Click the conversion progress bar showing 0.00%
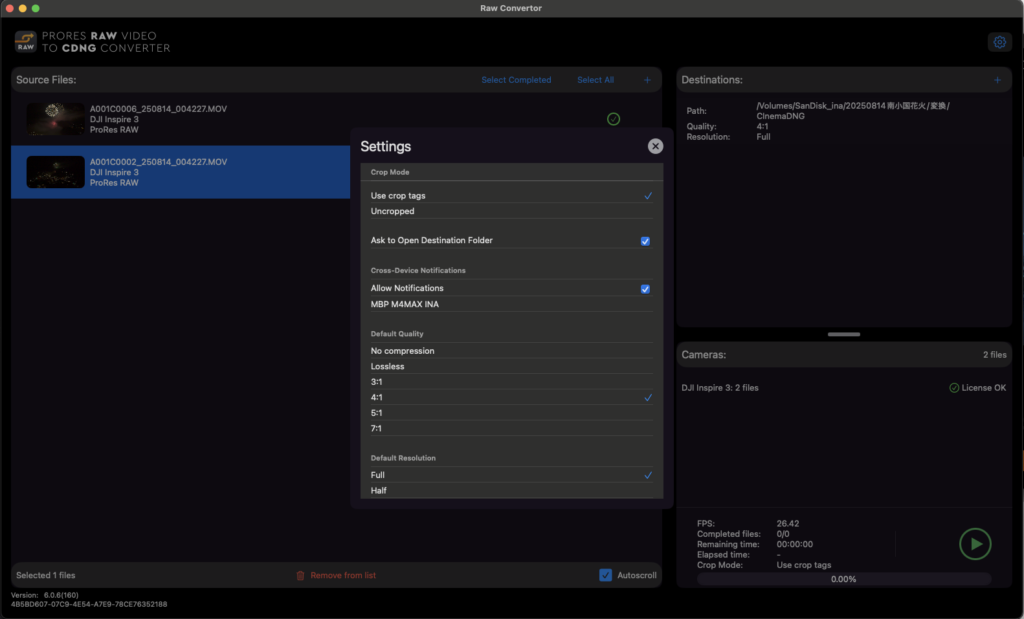1024x619 pixels. pos(844,579)
